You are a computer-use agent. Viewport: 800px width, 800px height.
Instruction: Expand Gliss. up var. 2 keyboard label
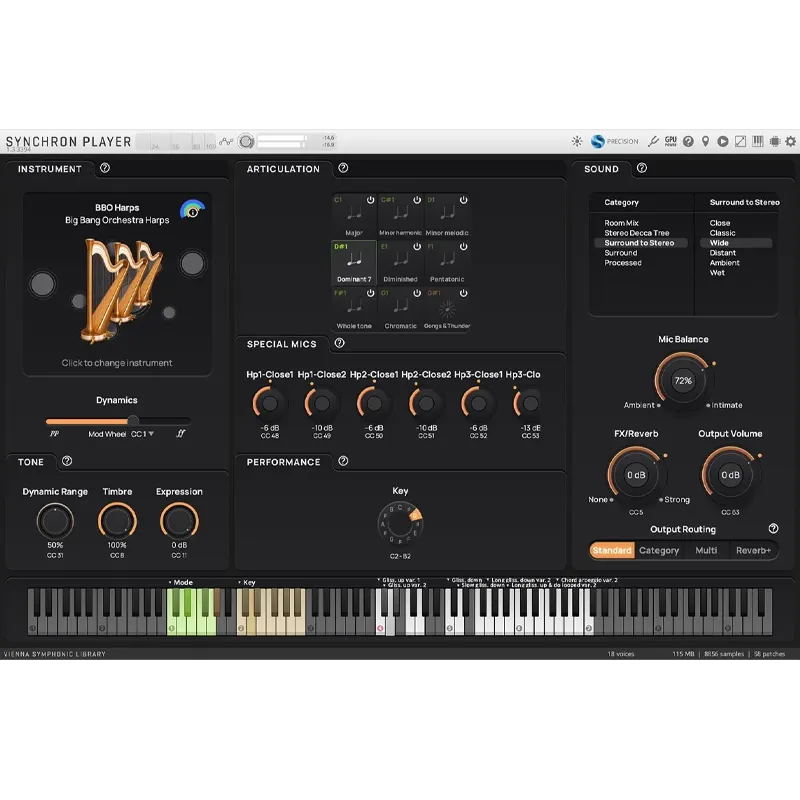coord(405,585)
